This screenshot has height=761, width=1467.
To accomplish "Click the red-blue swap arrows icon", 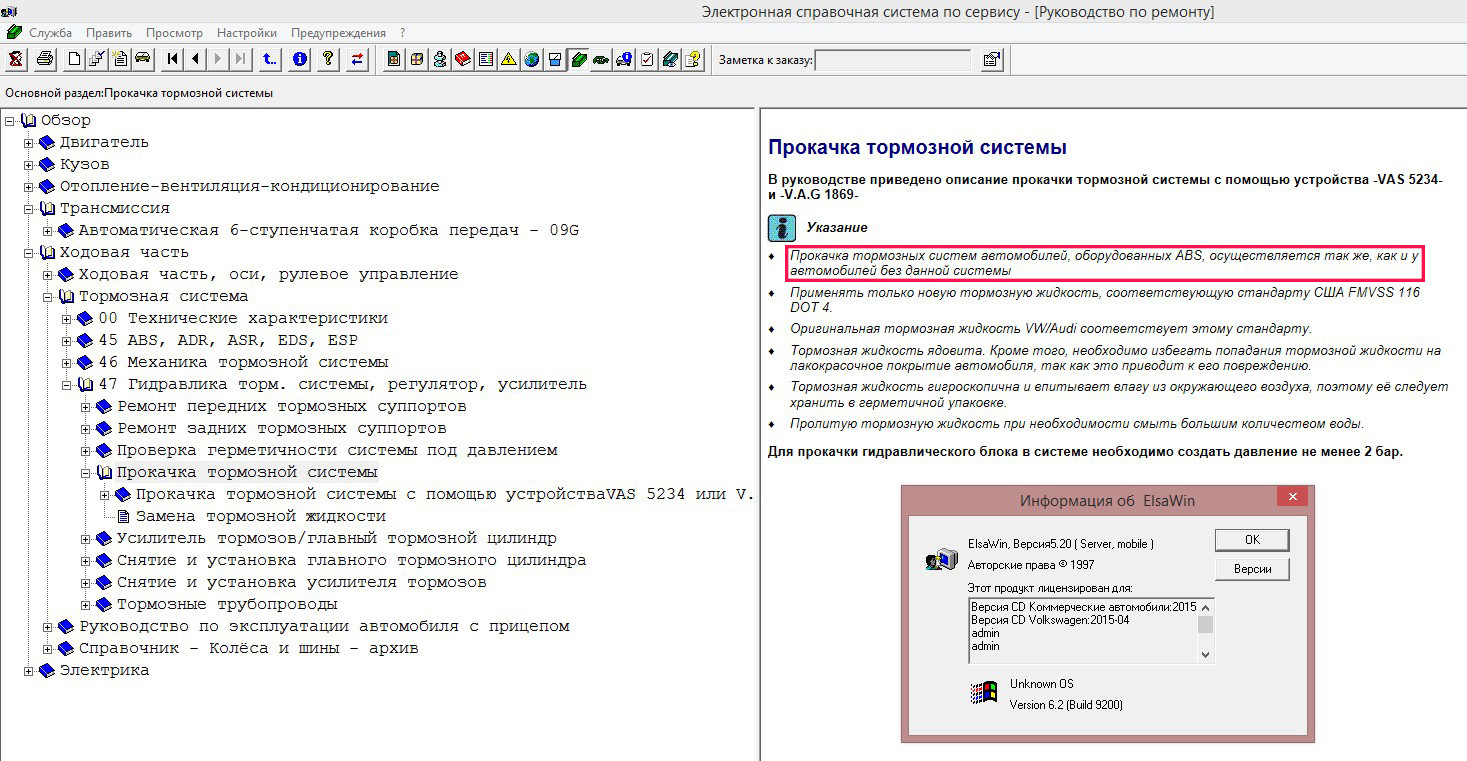I will [x=356, y=59].
